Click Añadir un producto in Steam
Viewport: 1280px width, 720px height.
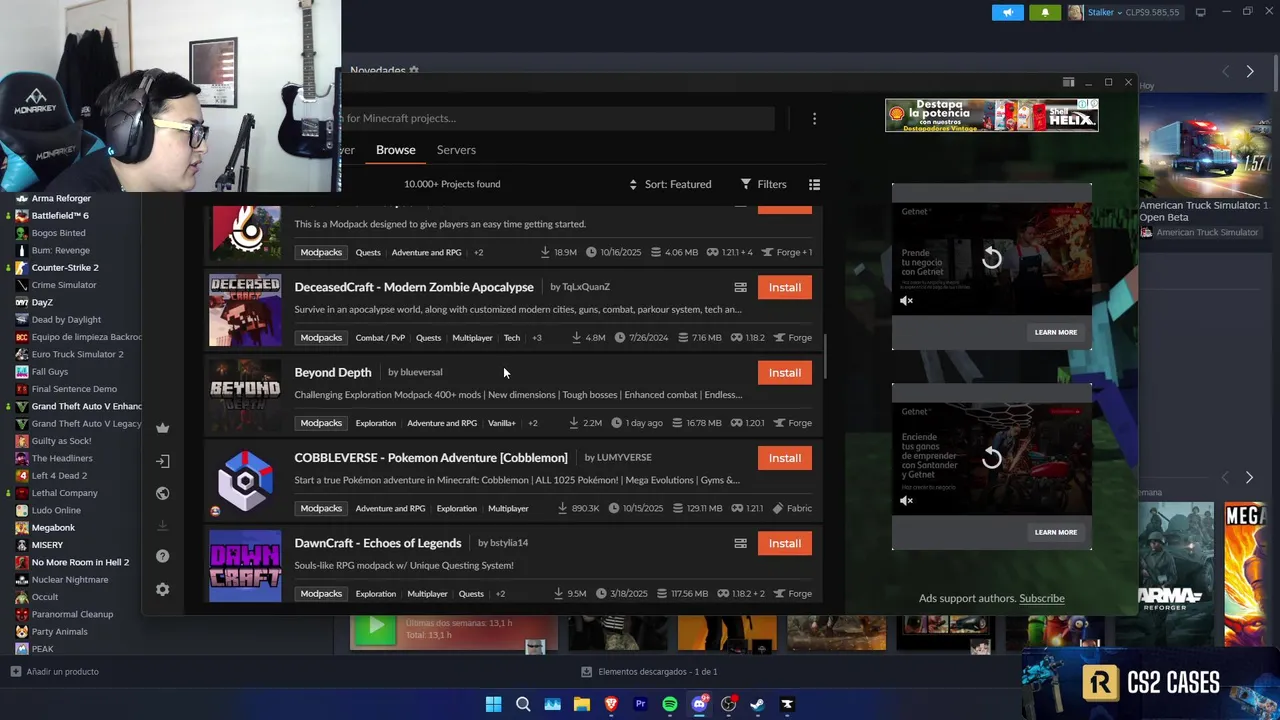tap(55, 672)
